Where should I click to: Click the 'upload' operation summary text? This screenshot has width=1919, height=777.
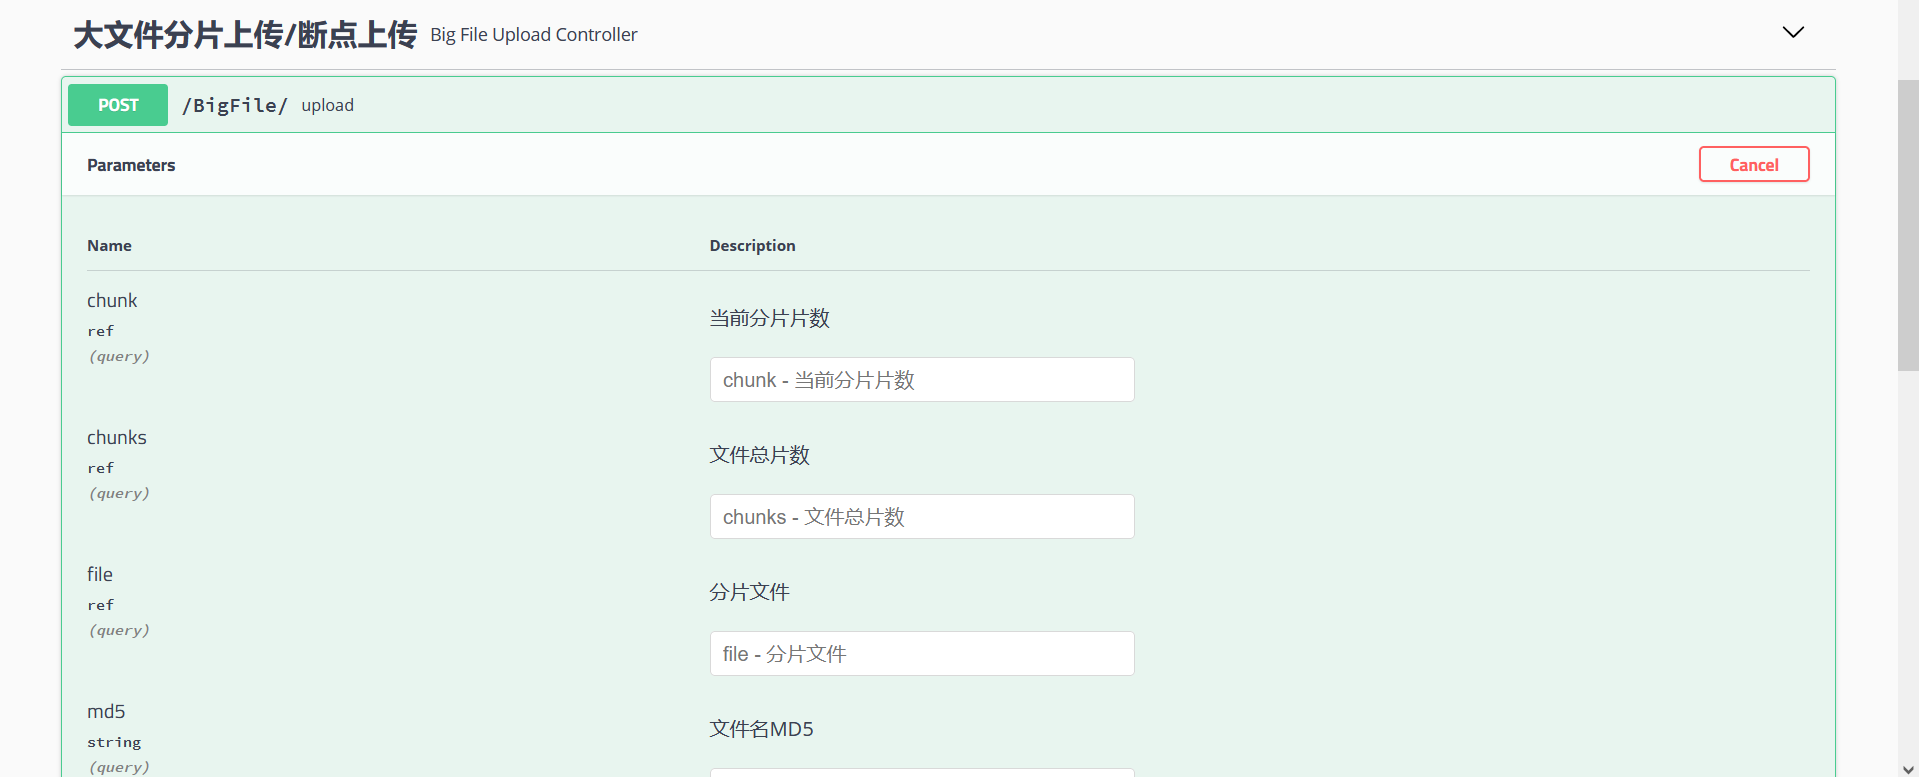tap(328, 105)
